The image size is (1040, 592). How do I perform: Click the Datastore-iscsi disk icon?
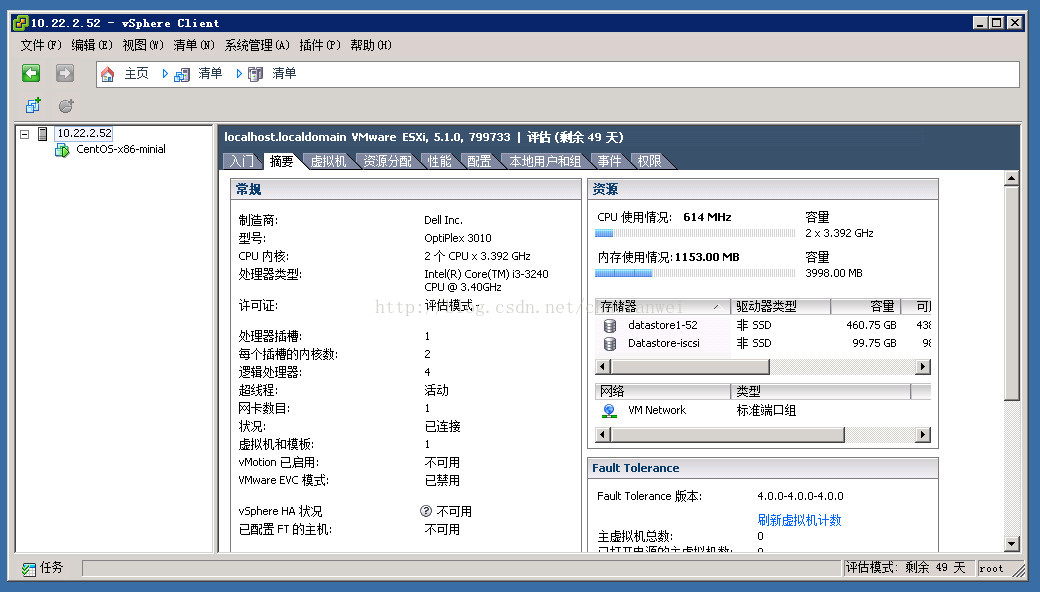pyautogui.click(x=610, y=343)
